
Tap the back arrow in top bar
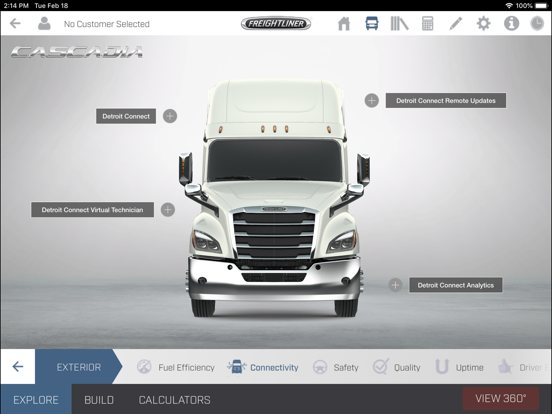15,24
